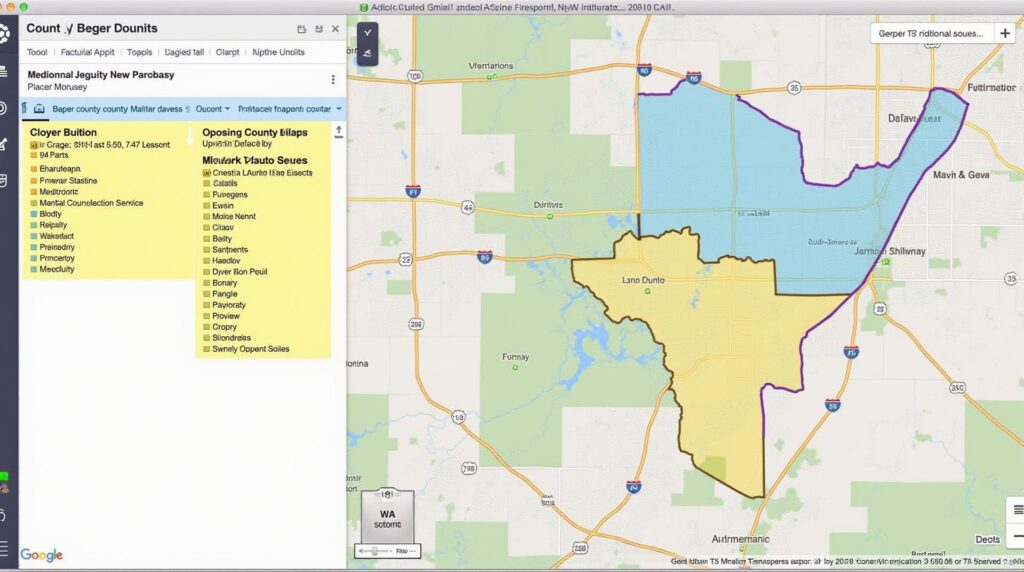Click the WA sotornt thumbnail tile
Screen dimensions: 1024x572
pyautogui.click(x=387, y=516)
